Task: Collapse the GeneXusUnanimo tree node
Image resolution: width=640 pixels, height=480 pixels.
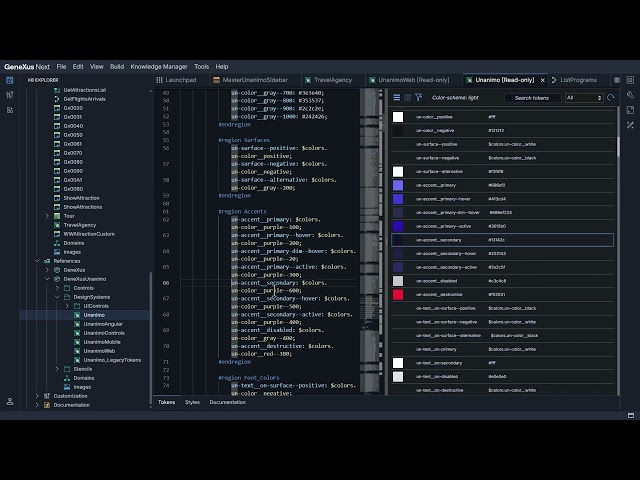Action: tap(47, 279)
